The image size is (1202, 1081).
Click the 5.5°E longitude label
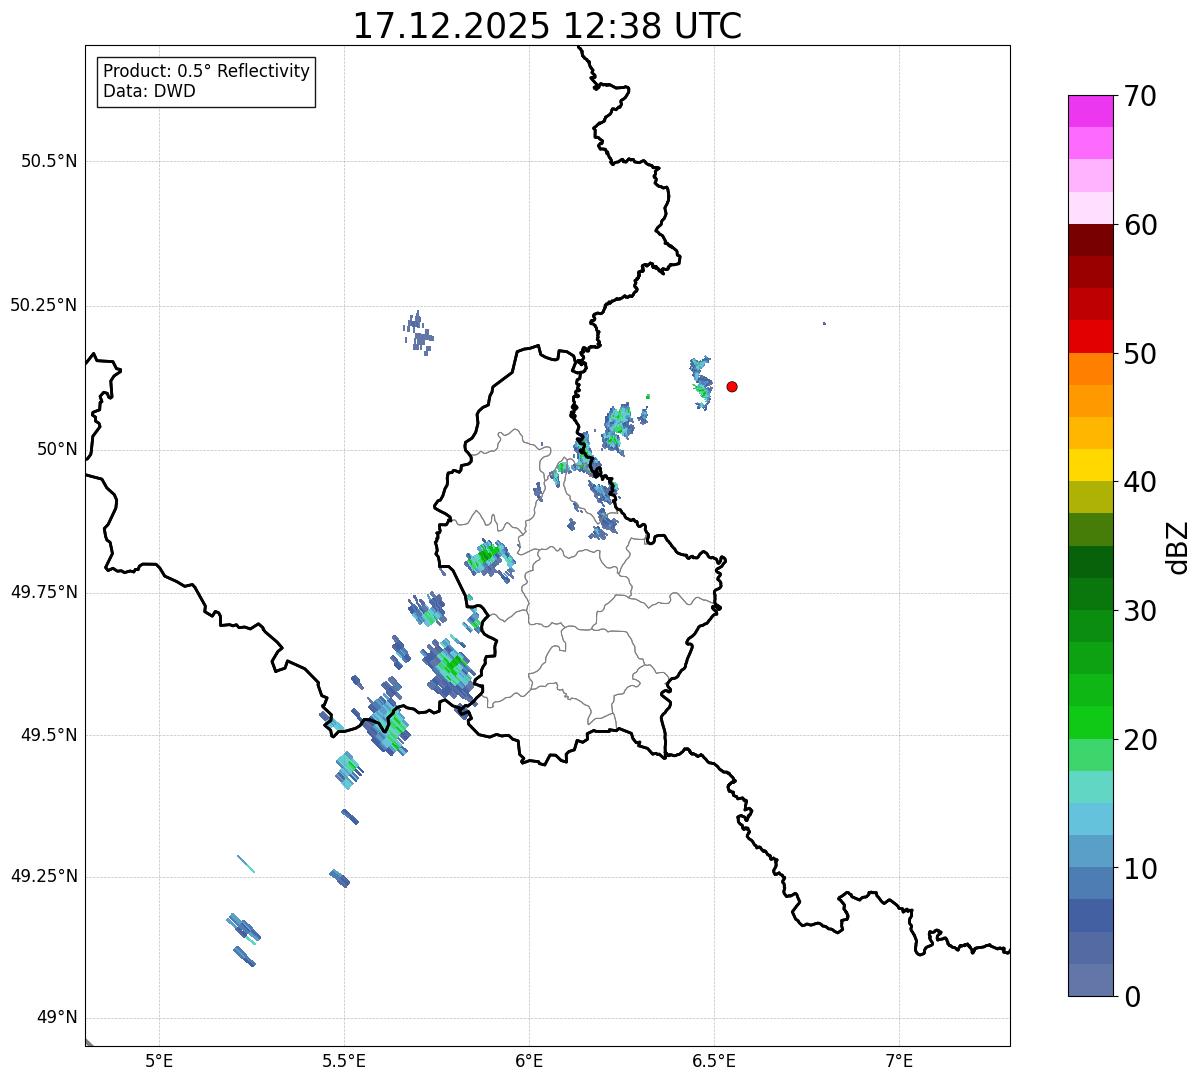tap(344, 1060)
